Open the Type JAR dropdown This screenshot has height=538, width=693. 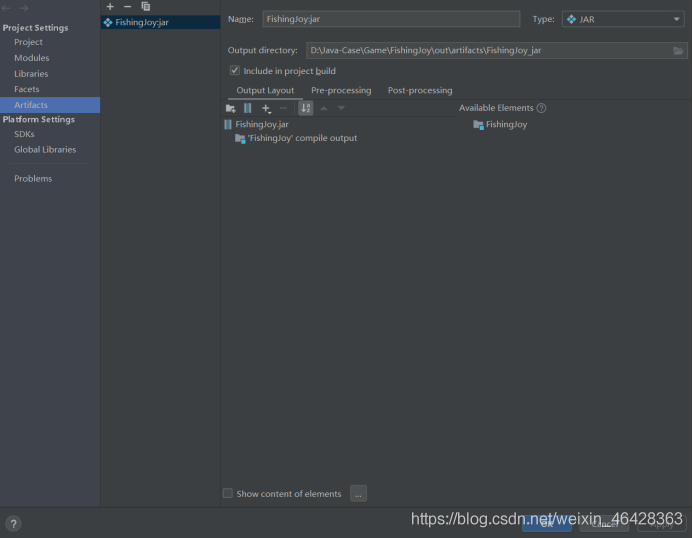tap(623, 19)
